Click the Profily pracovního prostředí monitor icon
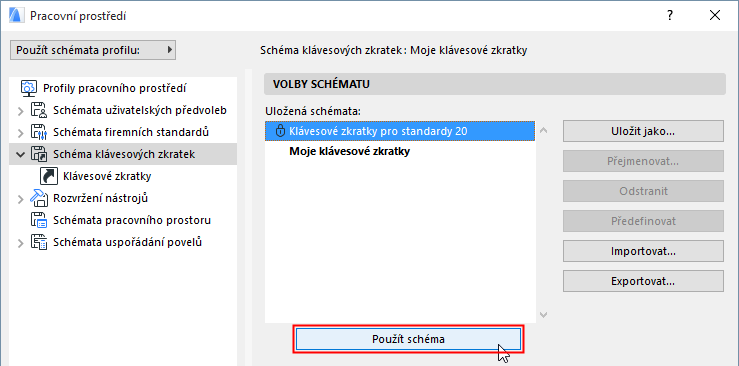The height and width of the screenshot is (366, 739). click(x=29, y=88)
